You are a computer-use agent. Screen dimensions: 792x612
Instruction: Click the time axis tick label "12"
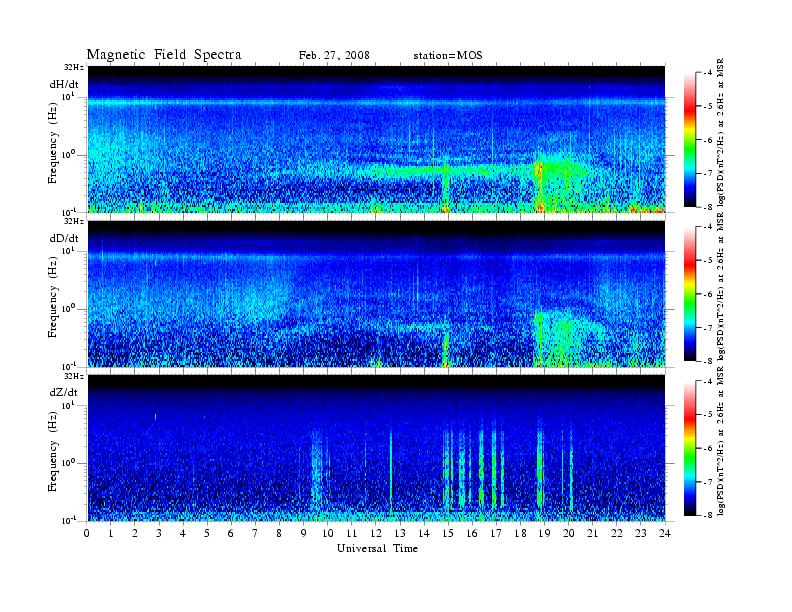(x=375, y=534)
